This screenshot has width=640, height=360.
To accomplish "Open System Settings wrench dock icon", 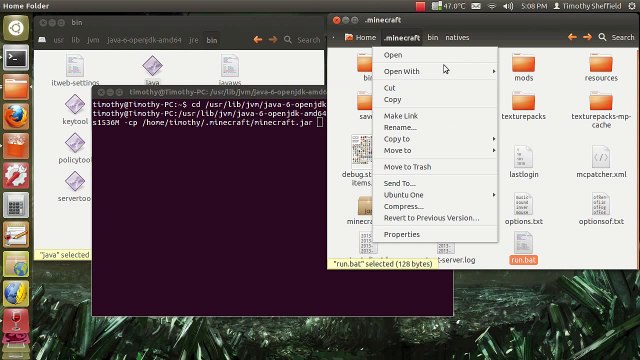I will click(16, 176).
